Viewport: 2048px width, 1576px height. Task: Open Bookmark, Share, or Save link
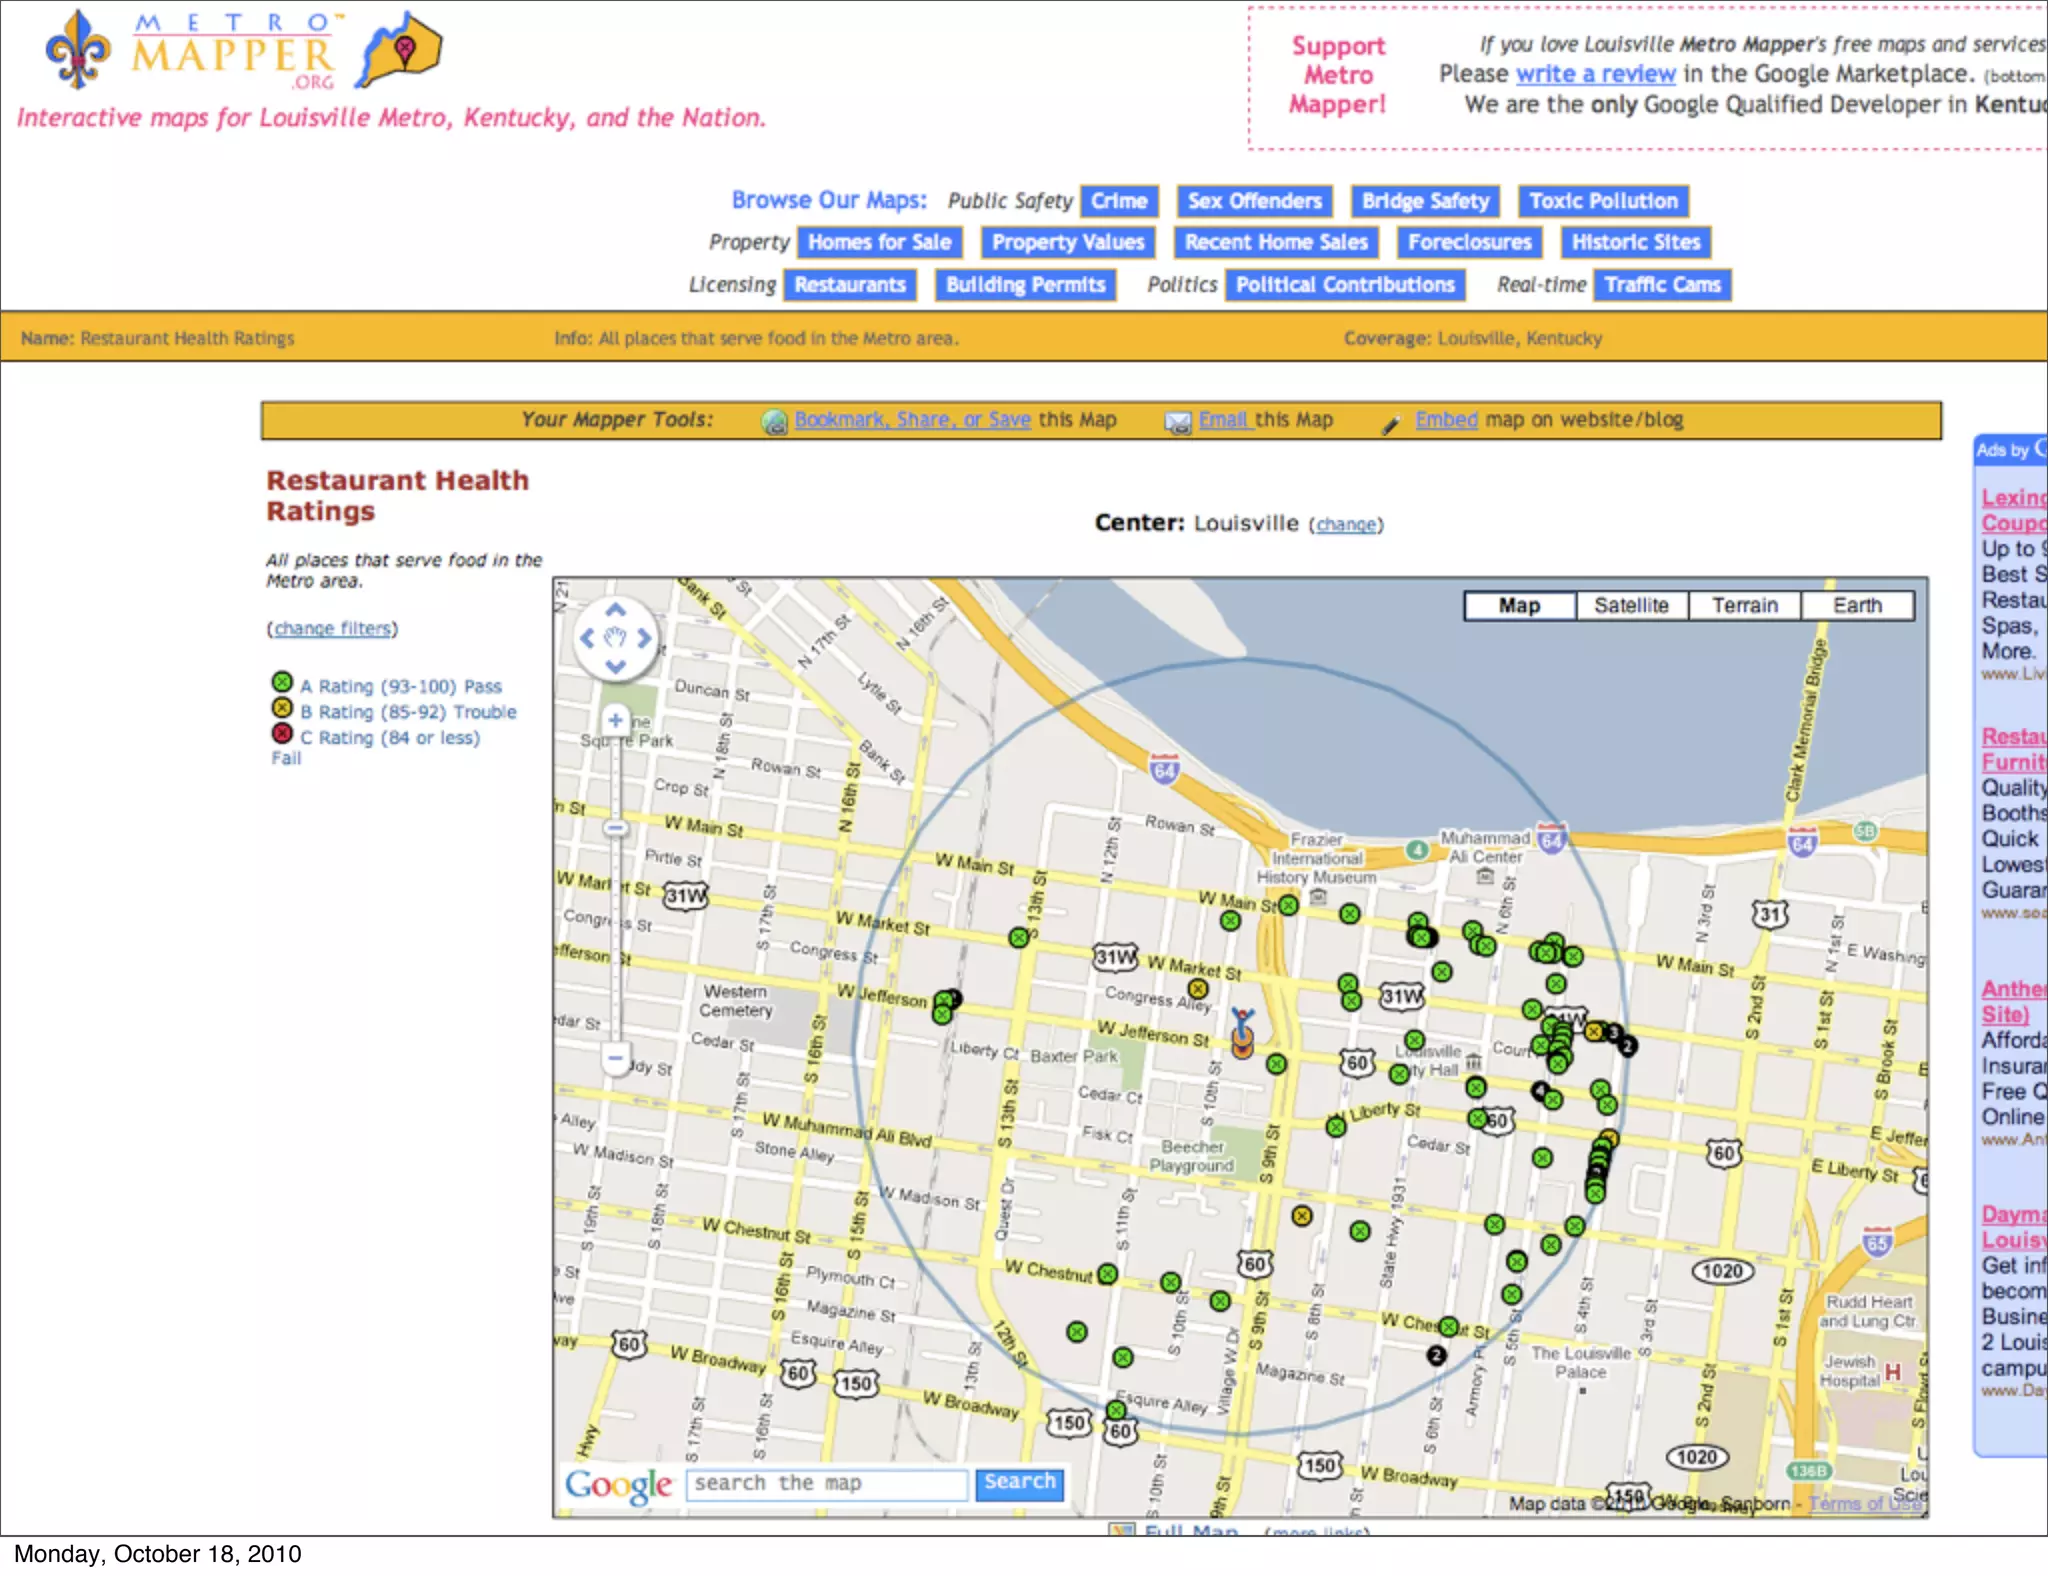click(x=912, y=420)
